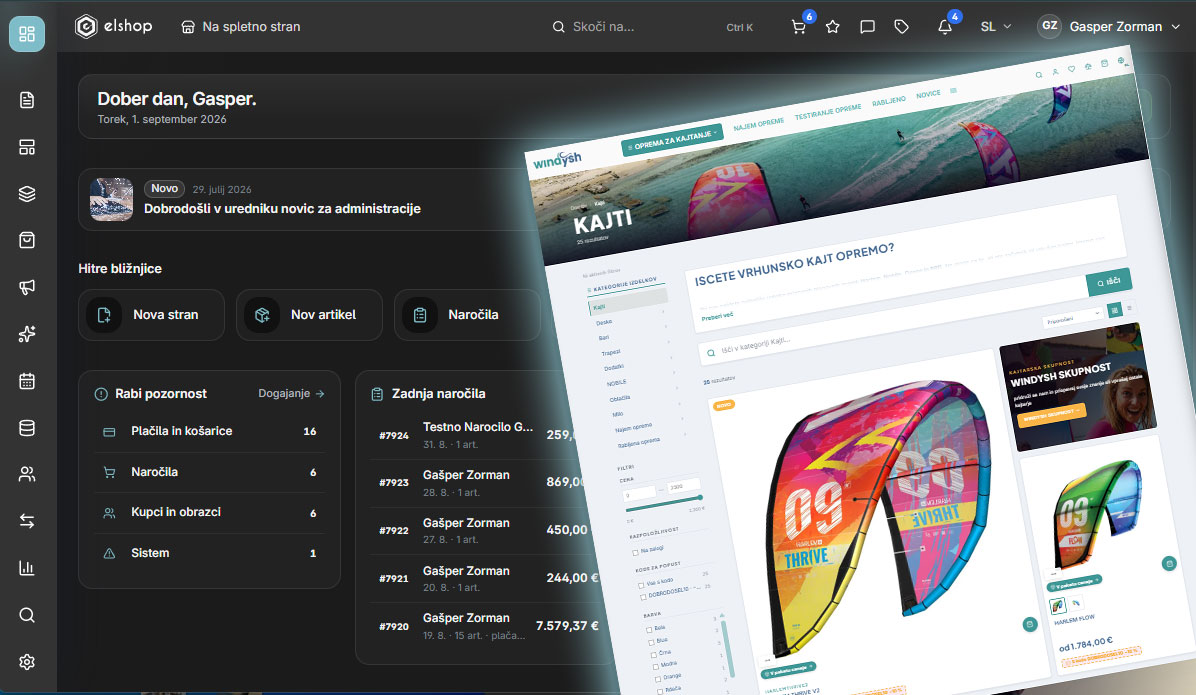This screenshot has width=1196, height=695.
Task: Click the Nov artikel shortcut
Action: click(309, 314)
